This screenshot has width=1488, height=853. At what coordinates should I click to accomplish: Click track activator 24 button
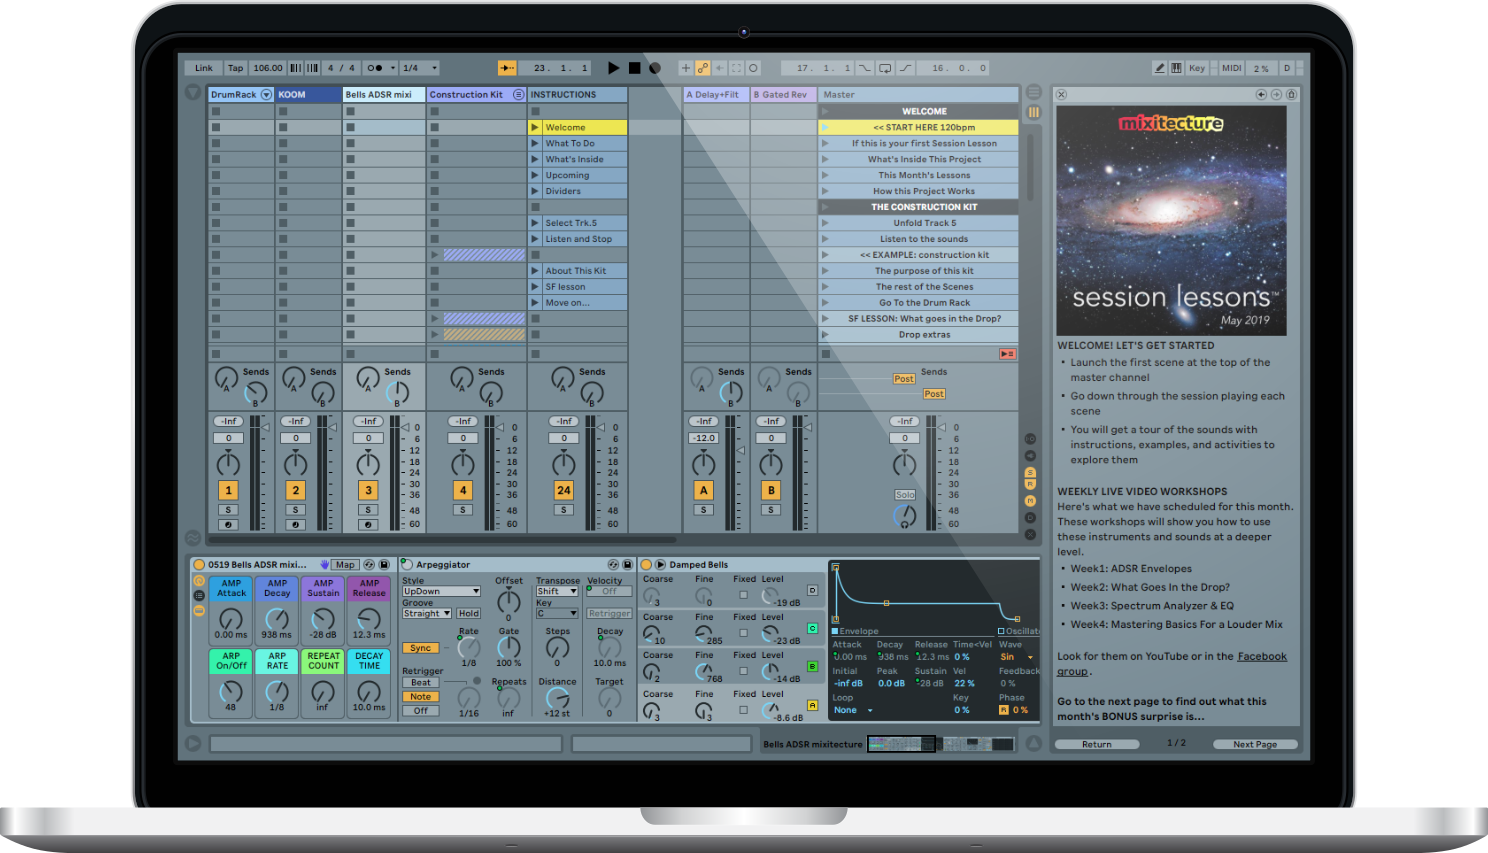(x=563, y=490)
